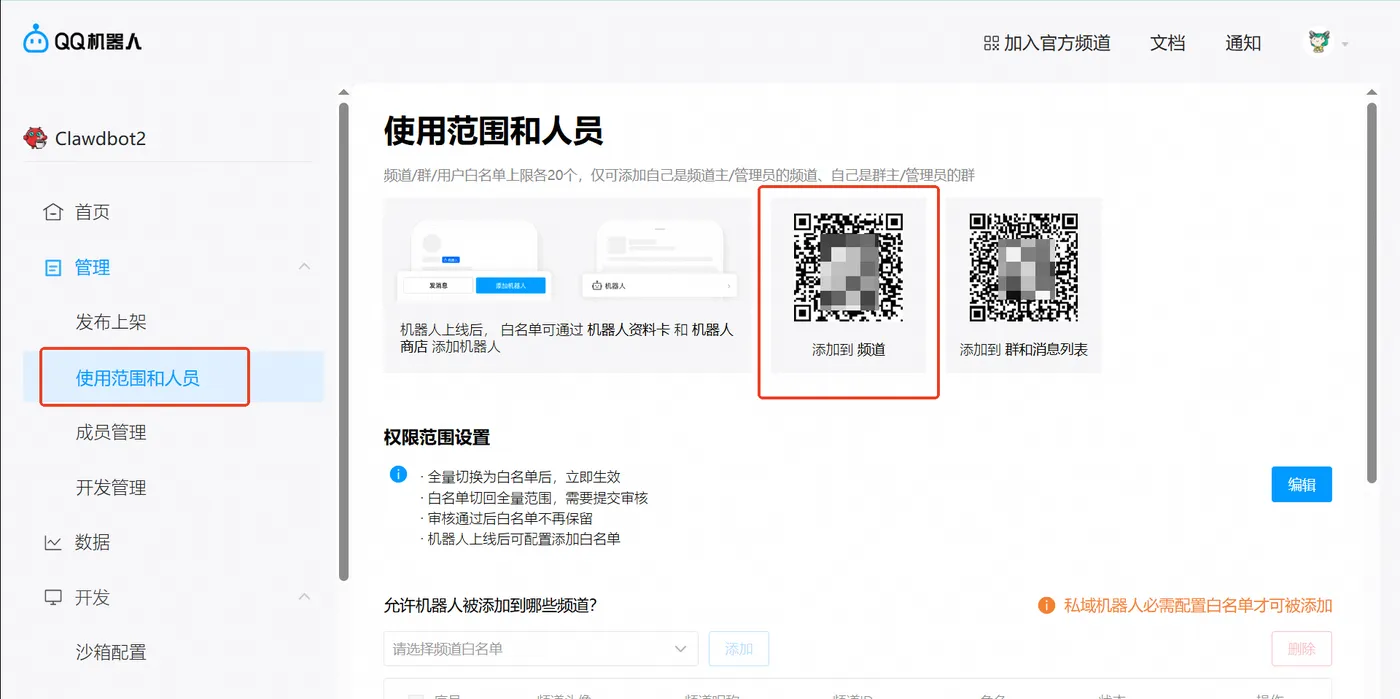Open the 请选择频道白名单 dropdown
Image resolution: width=1400 pixels, height=699 pixels.
pyautogui.click(x=541, y=649)
